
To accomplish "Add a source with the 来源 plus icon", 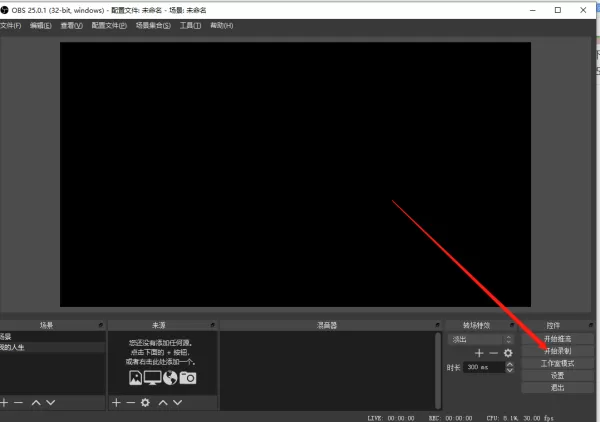I will [116, 402].
